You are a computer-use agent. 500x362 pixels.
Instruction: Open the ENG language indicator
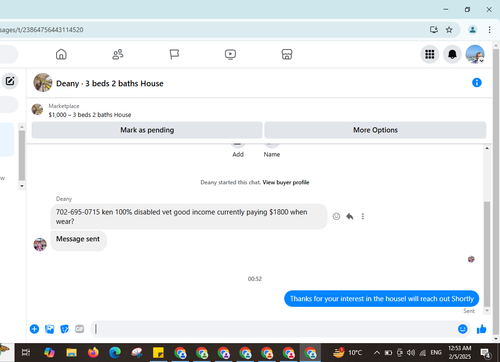(x=436, y=352)
